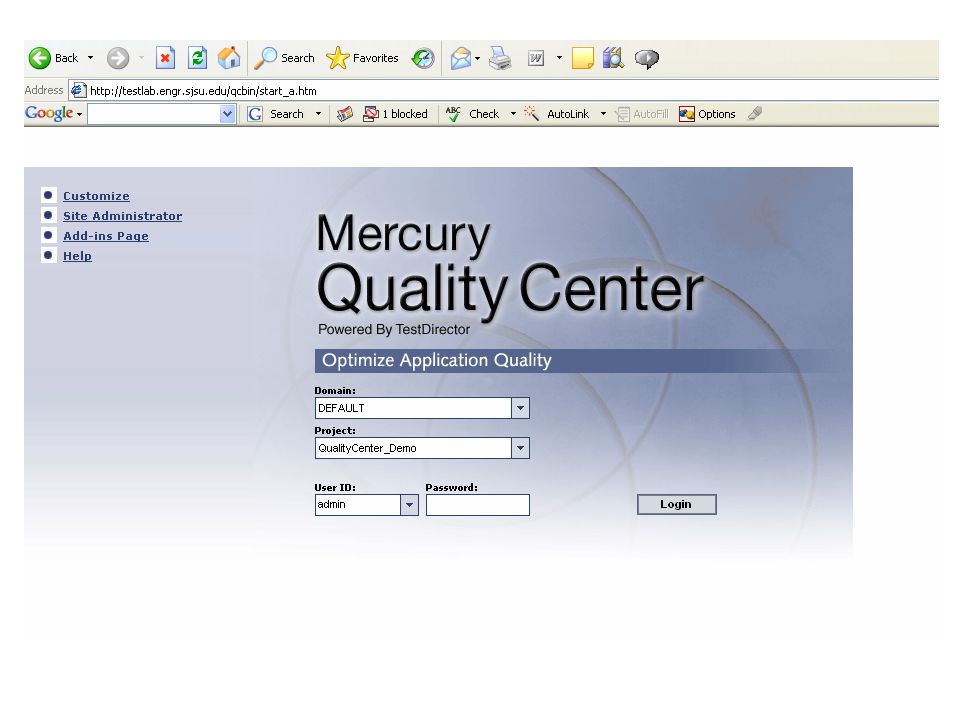Open the Research books and magnifier icon
960x720 pixels.
tap(613, 58)
